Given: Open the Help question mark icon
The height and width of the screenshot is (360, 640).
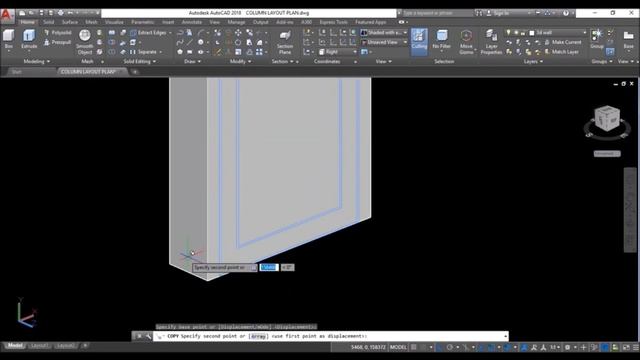Looking at the screenshot, I should (566, 13).
